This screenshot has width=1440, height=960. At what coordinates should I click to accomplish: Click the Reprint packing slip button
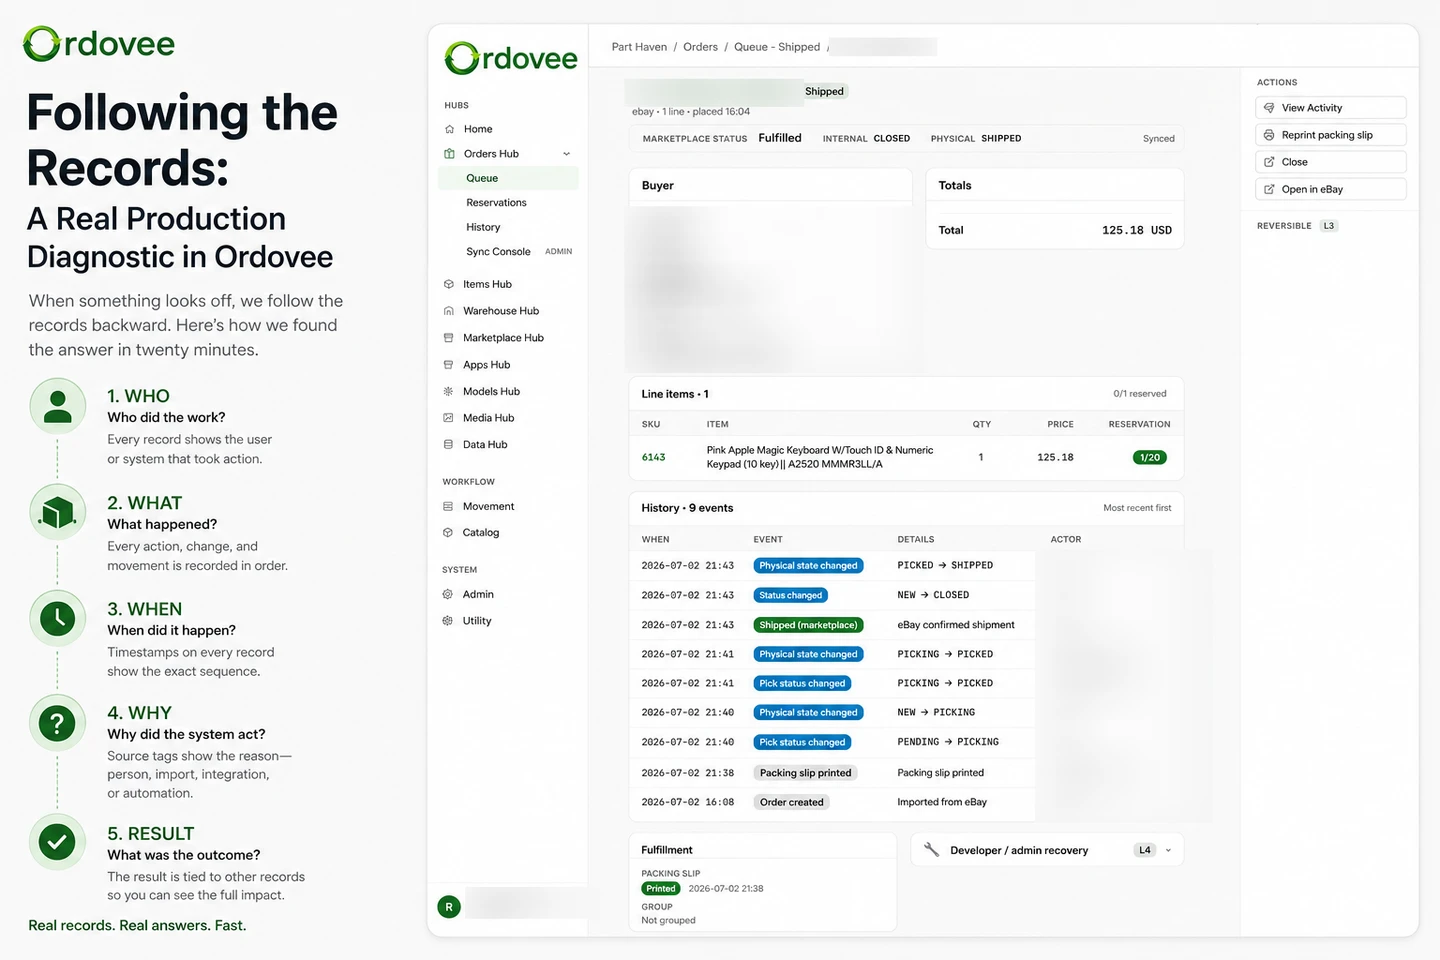pyautogui.click(x=1330, y=135)
